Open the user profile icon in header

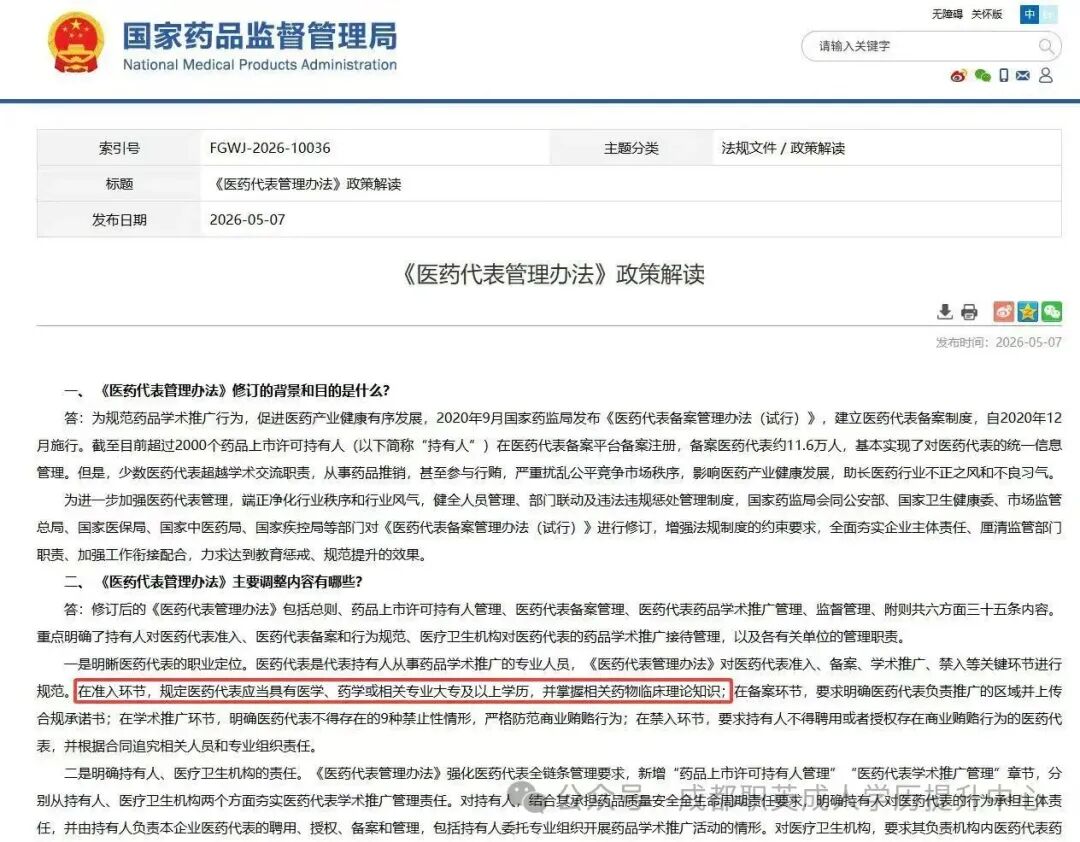point(1046,75)
